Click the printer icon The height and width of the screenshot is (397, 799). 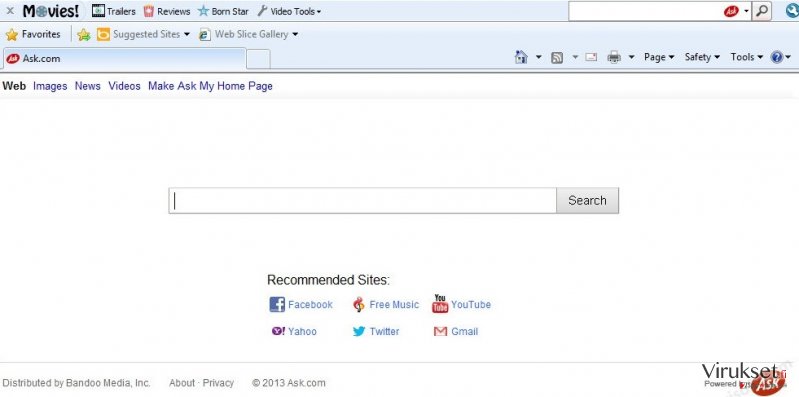click(x=614, y=57)
